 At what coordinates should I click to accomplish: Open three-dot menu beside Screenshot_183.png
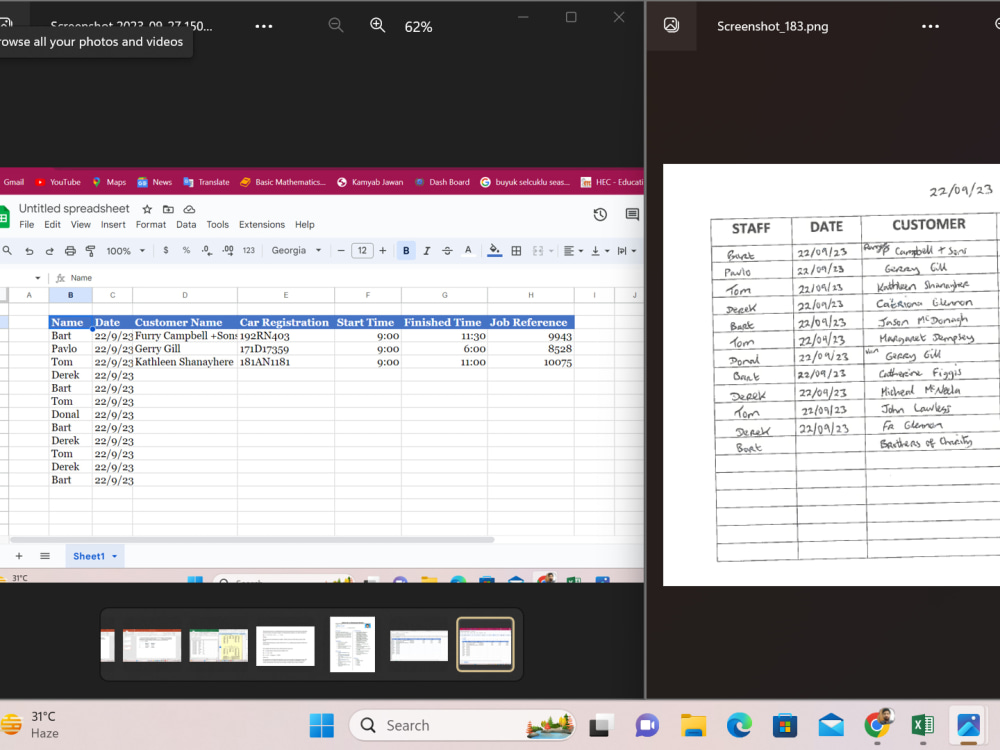(x=930, y=26)
